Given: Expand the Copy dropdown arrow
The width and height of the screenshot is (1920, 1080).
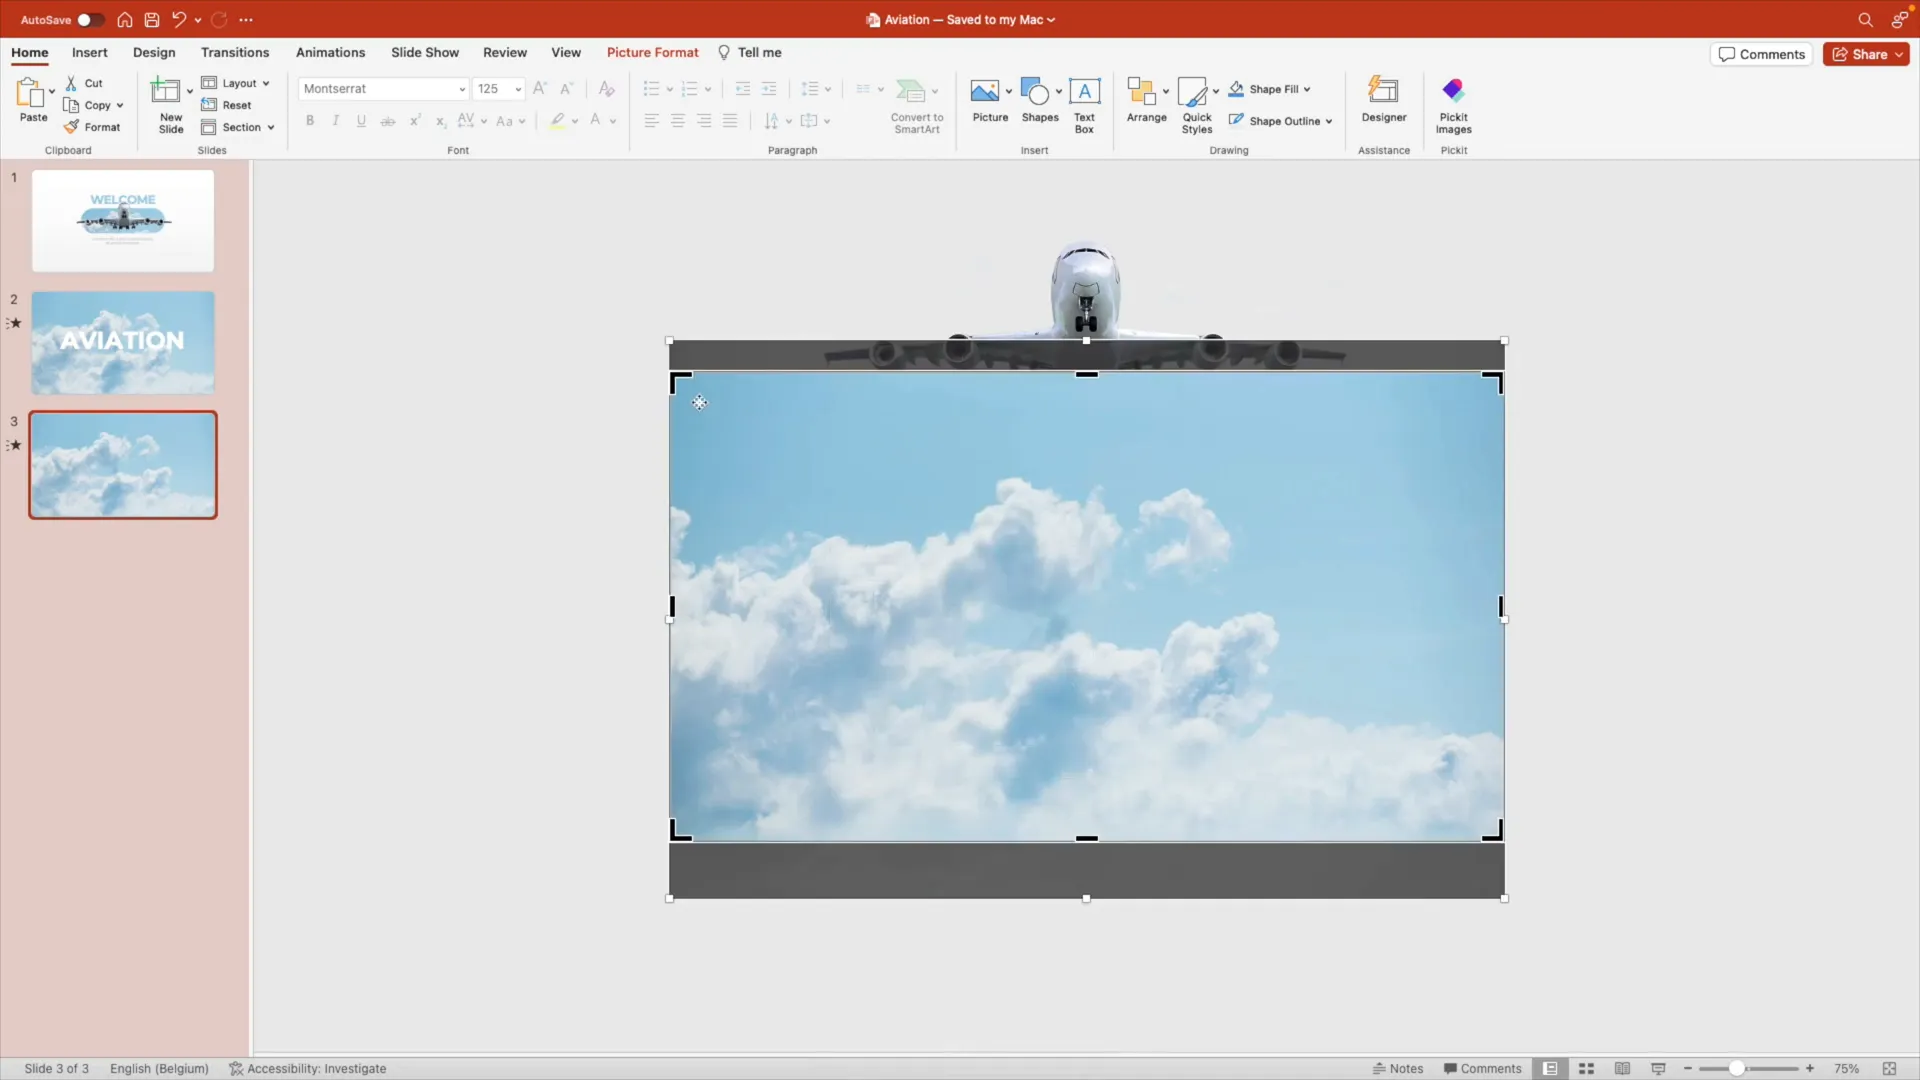Looking at the screenshot, I should coord(120,105).
